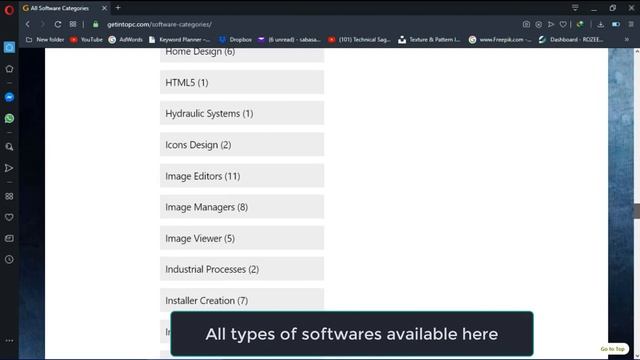The width and height of the screenshot is (640, 360).
Task: Open the Opera menu logo
Action: point(9,9)
